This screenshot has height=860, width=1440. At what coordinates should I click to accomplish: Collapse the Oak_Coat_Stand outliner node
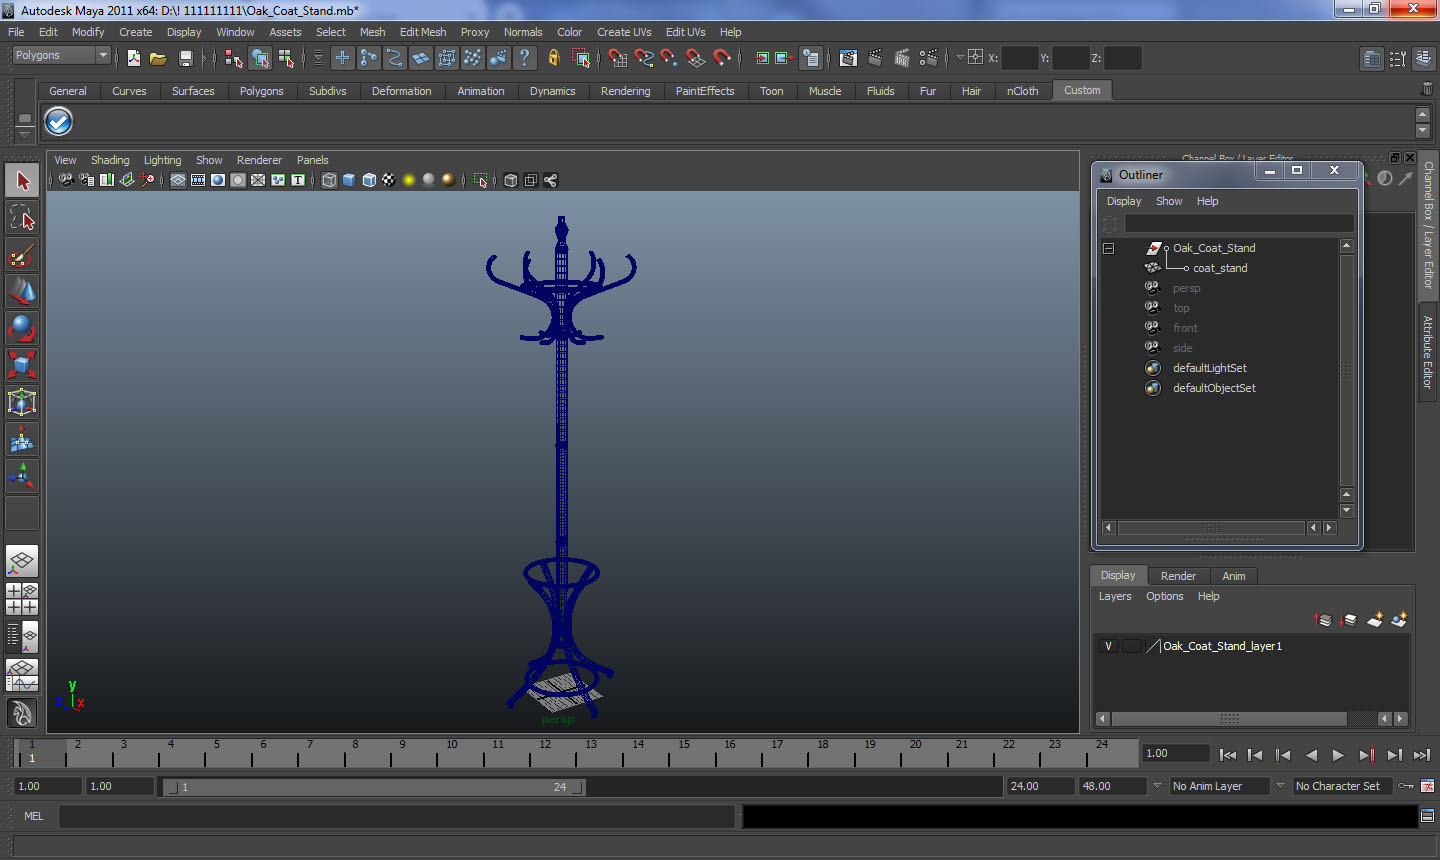(1108, 248)
